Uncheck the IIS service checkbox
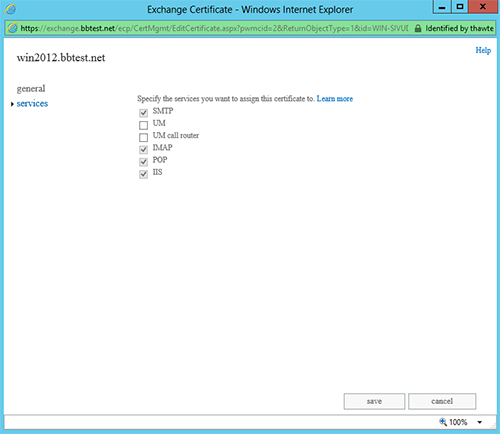The height and width of the screenshot is (434, 500). click(143, 174)
